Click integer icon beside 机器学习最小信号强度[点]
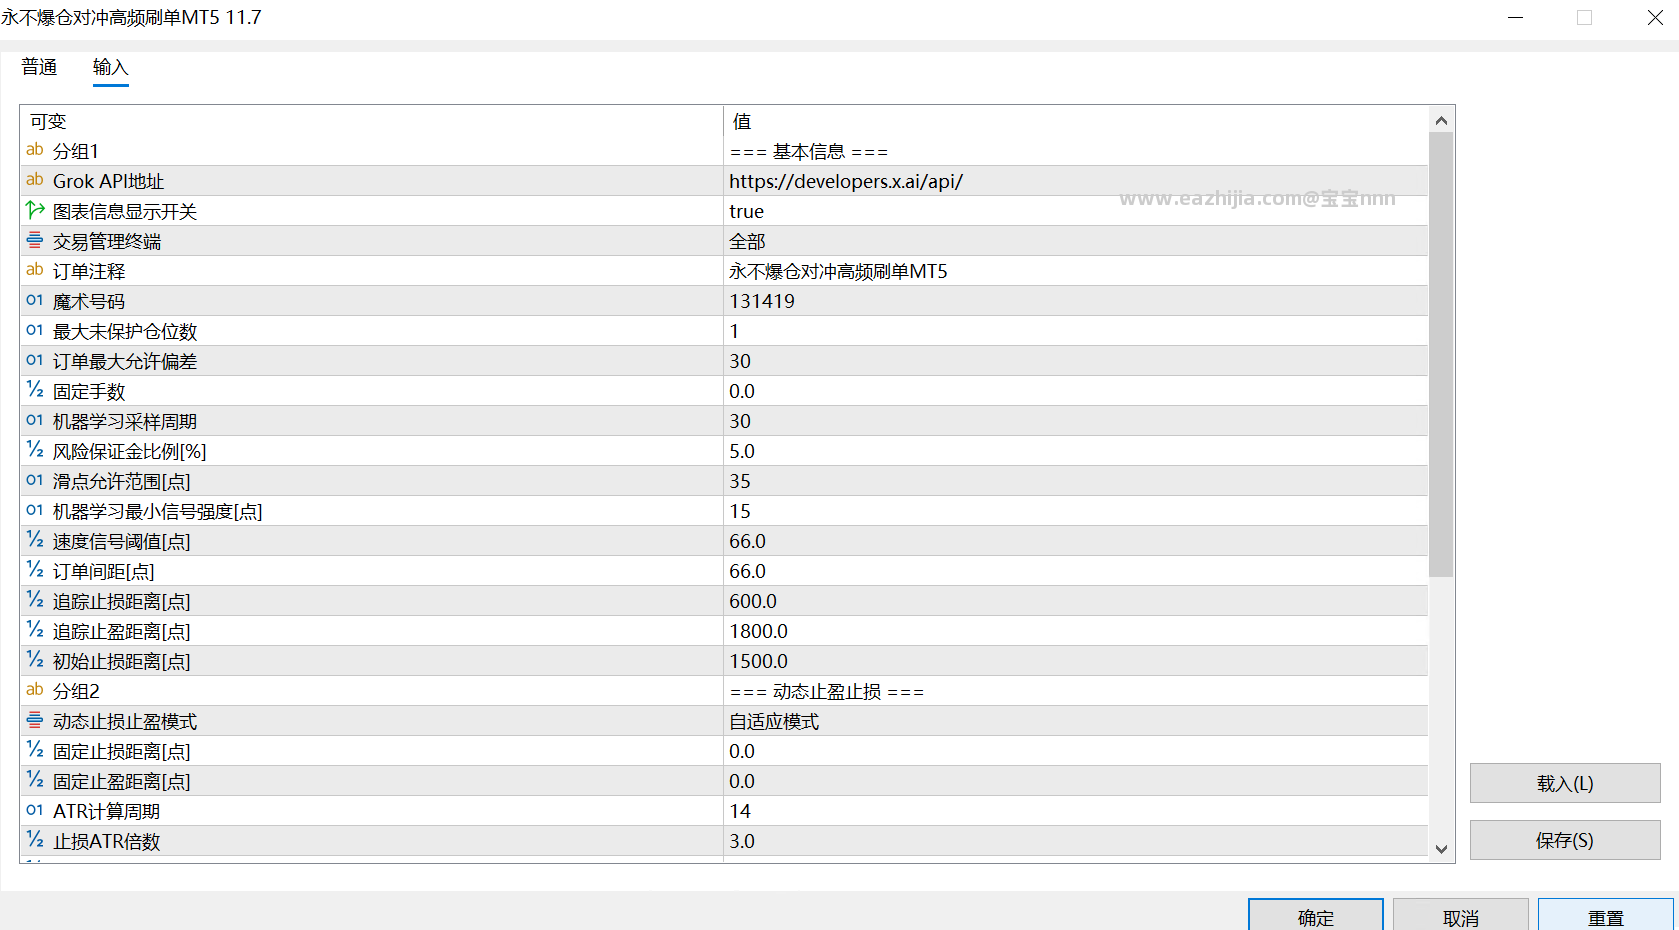Screen dimensions: 1679x930 pos(35,510)
